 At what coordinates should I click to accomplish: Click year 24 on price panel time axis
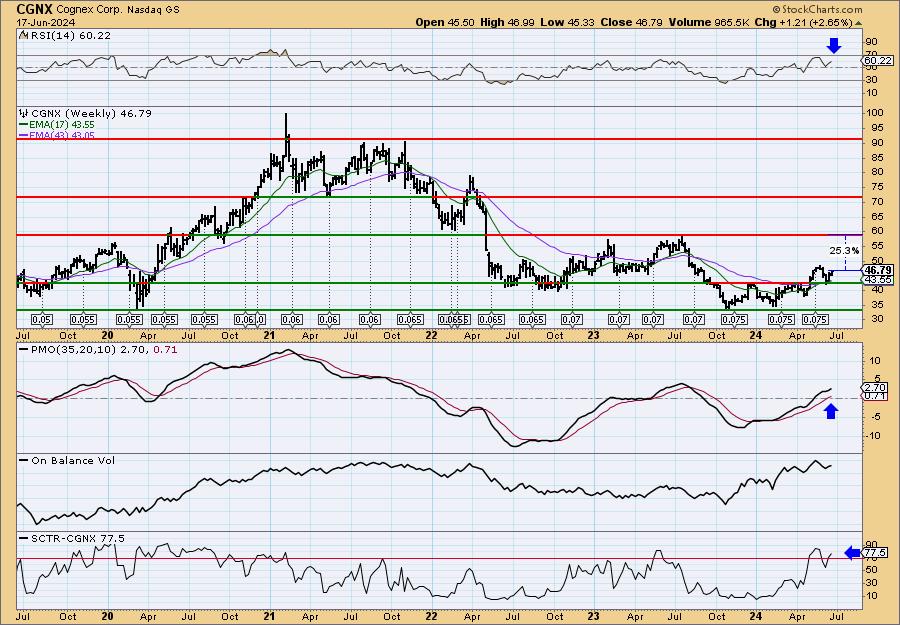755,335
